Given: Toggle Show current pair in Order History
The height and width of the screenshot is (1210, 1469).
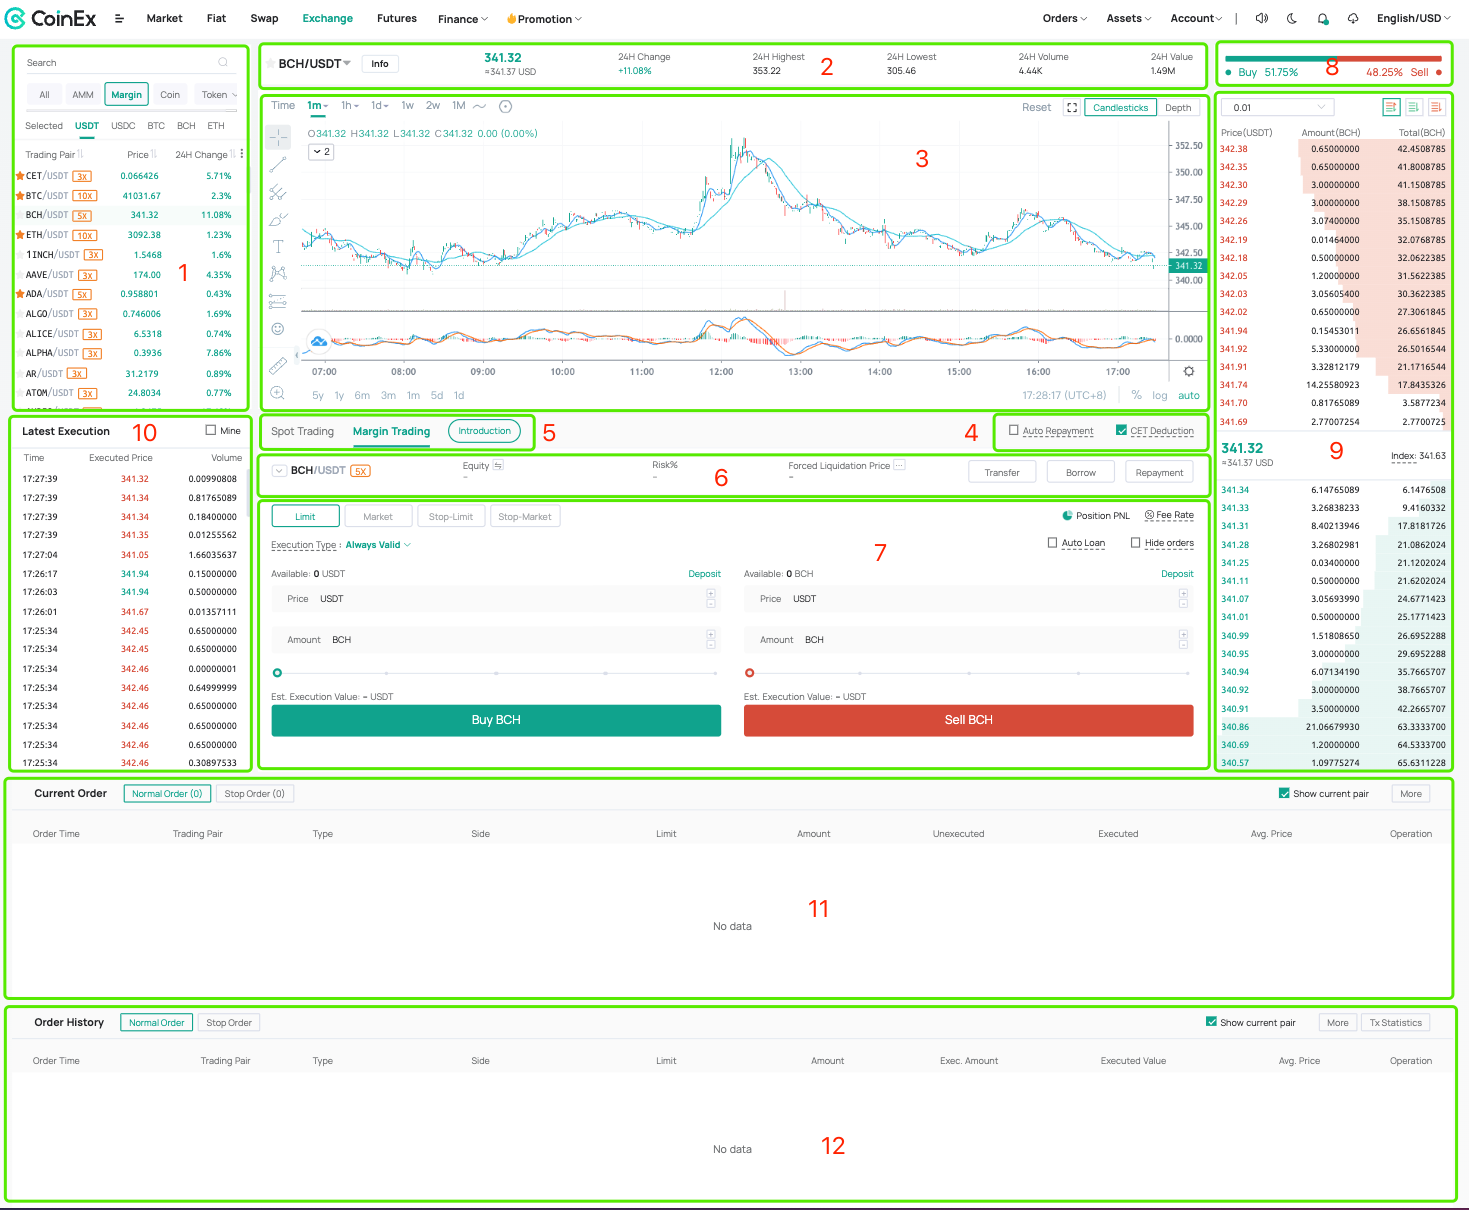Looking at the screenshot, I should (x=1211, y=1022).
